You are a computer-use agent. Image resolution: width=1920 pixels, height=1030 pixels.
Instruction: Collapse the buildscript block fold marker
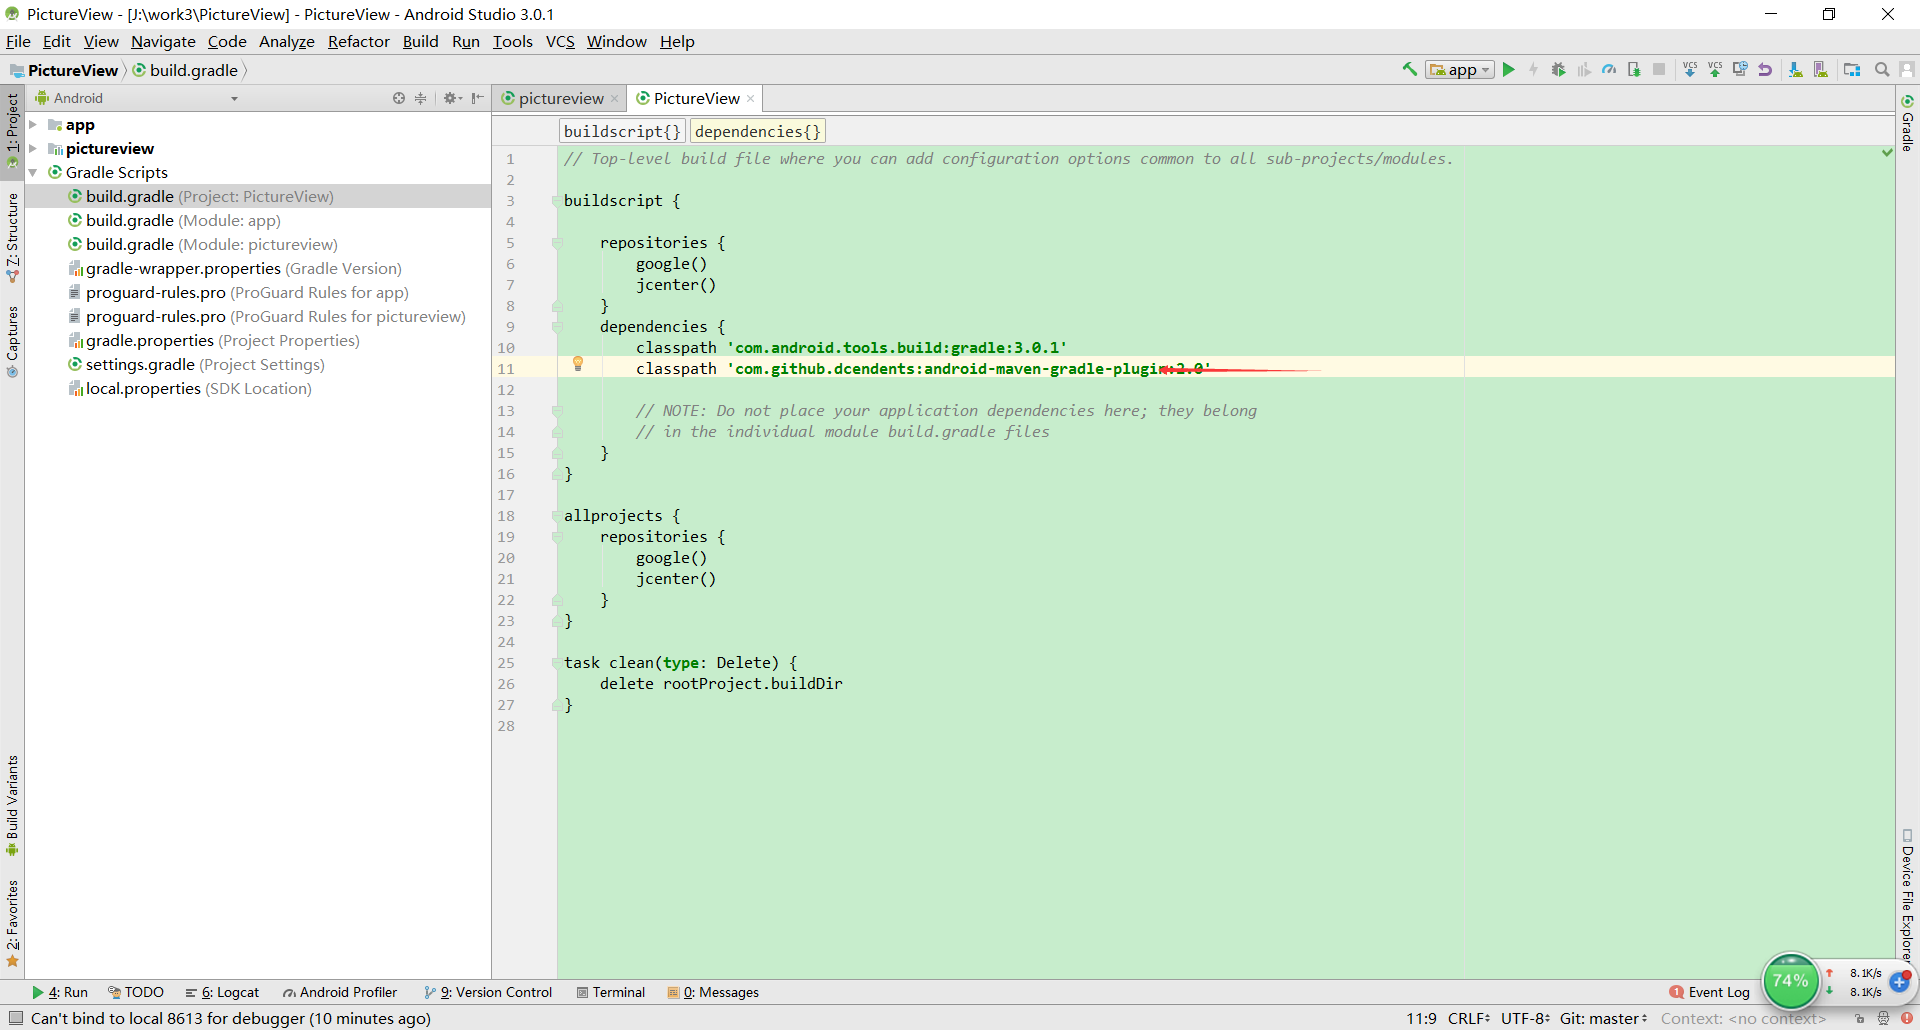pyautogui.click(x=556, y=201)
